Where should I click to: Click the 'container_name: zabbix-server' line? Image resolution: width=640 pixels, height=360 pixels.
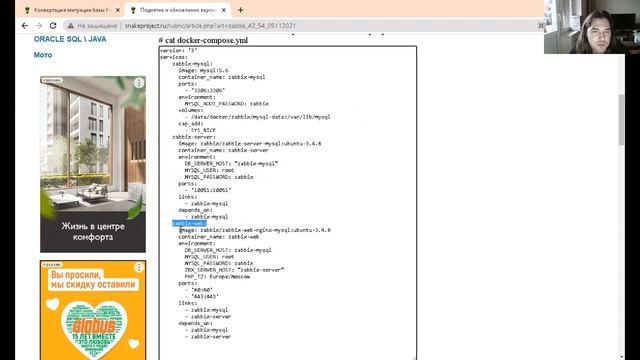[x=223, y=150]
